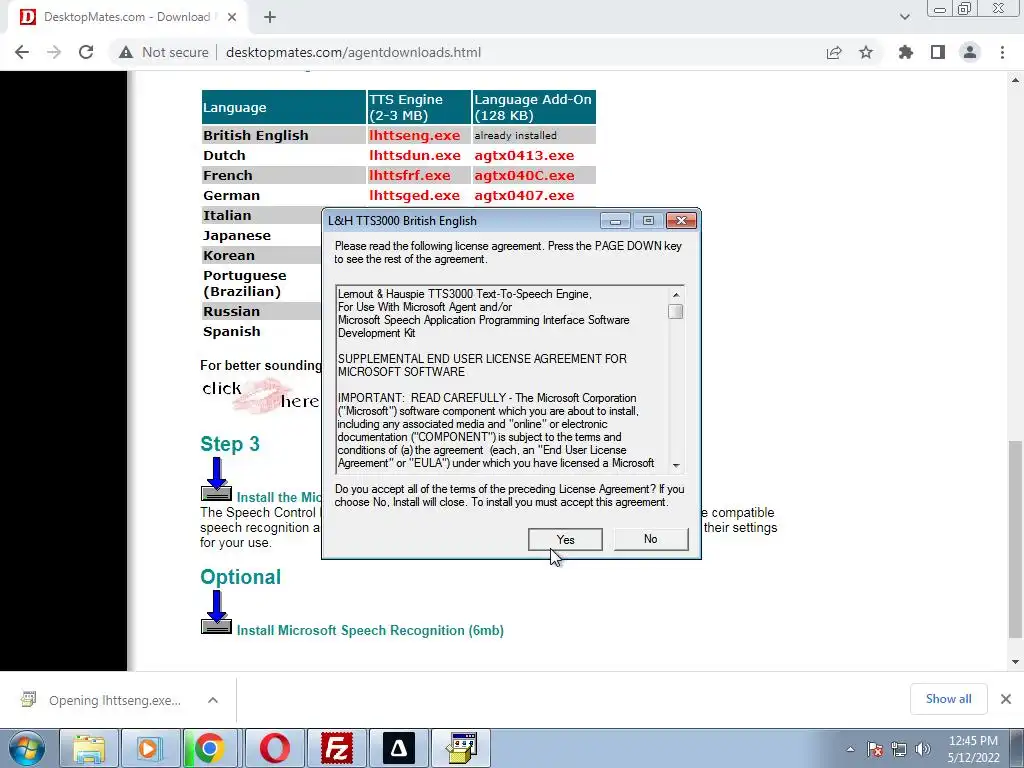The width and height of the screenshot is (1024, 768).
Task: Switch to the installer taskbar icon
Action: coord(461,748)
